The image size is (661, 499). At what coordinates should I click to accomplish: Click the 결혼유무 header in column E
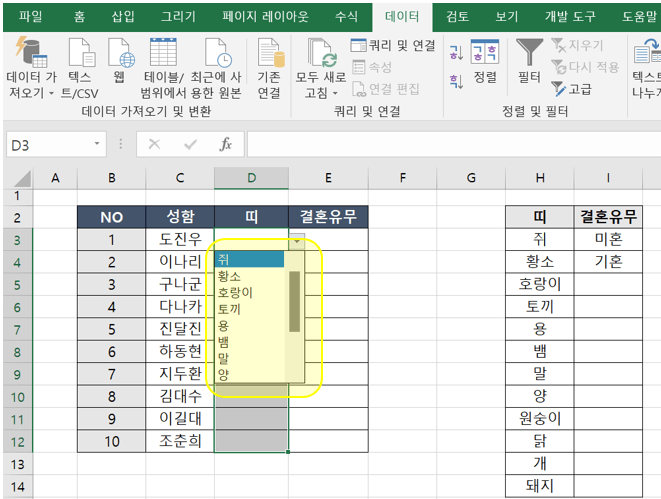point(328,217)
